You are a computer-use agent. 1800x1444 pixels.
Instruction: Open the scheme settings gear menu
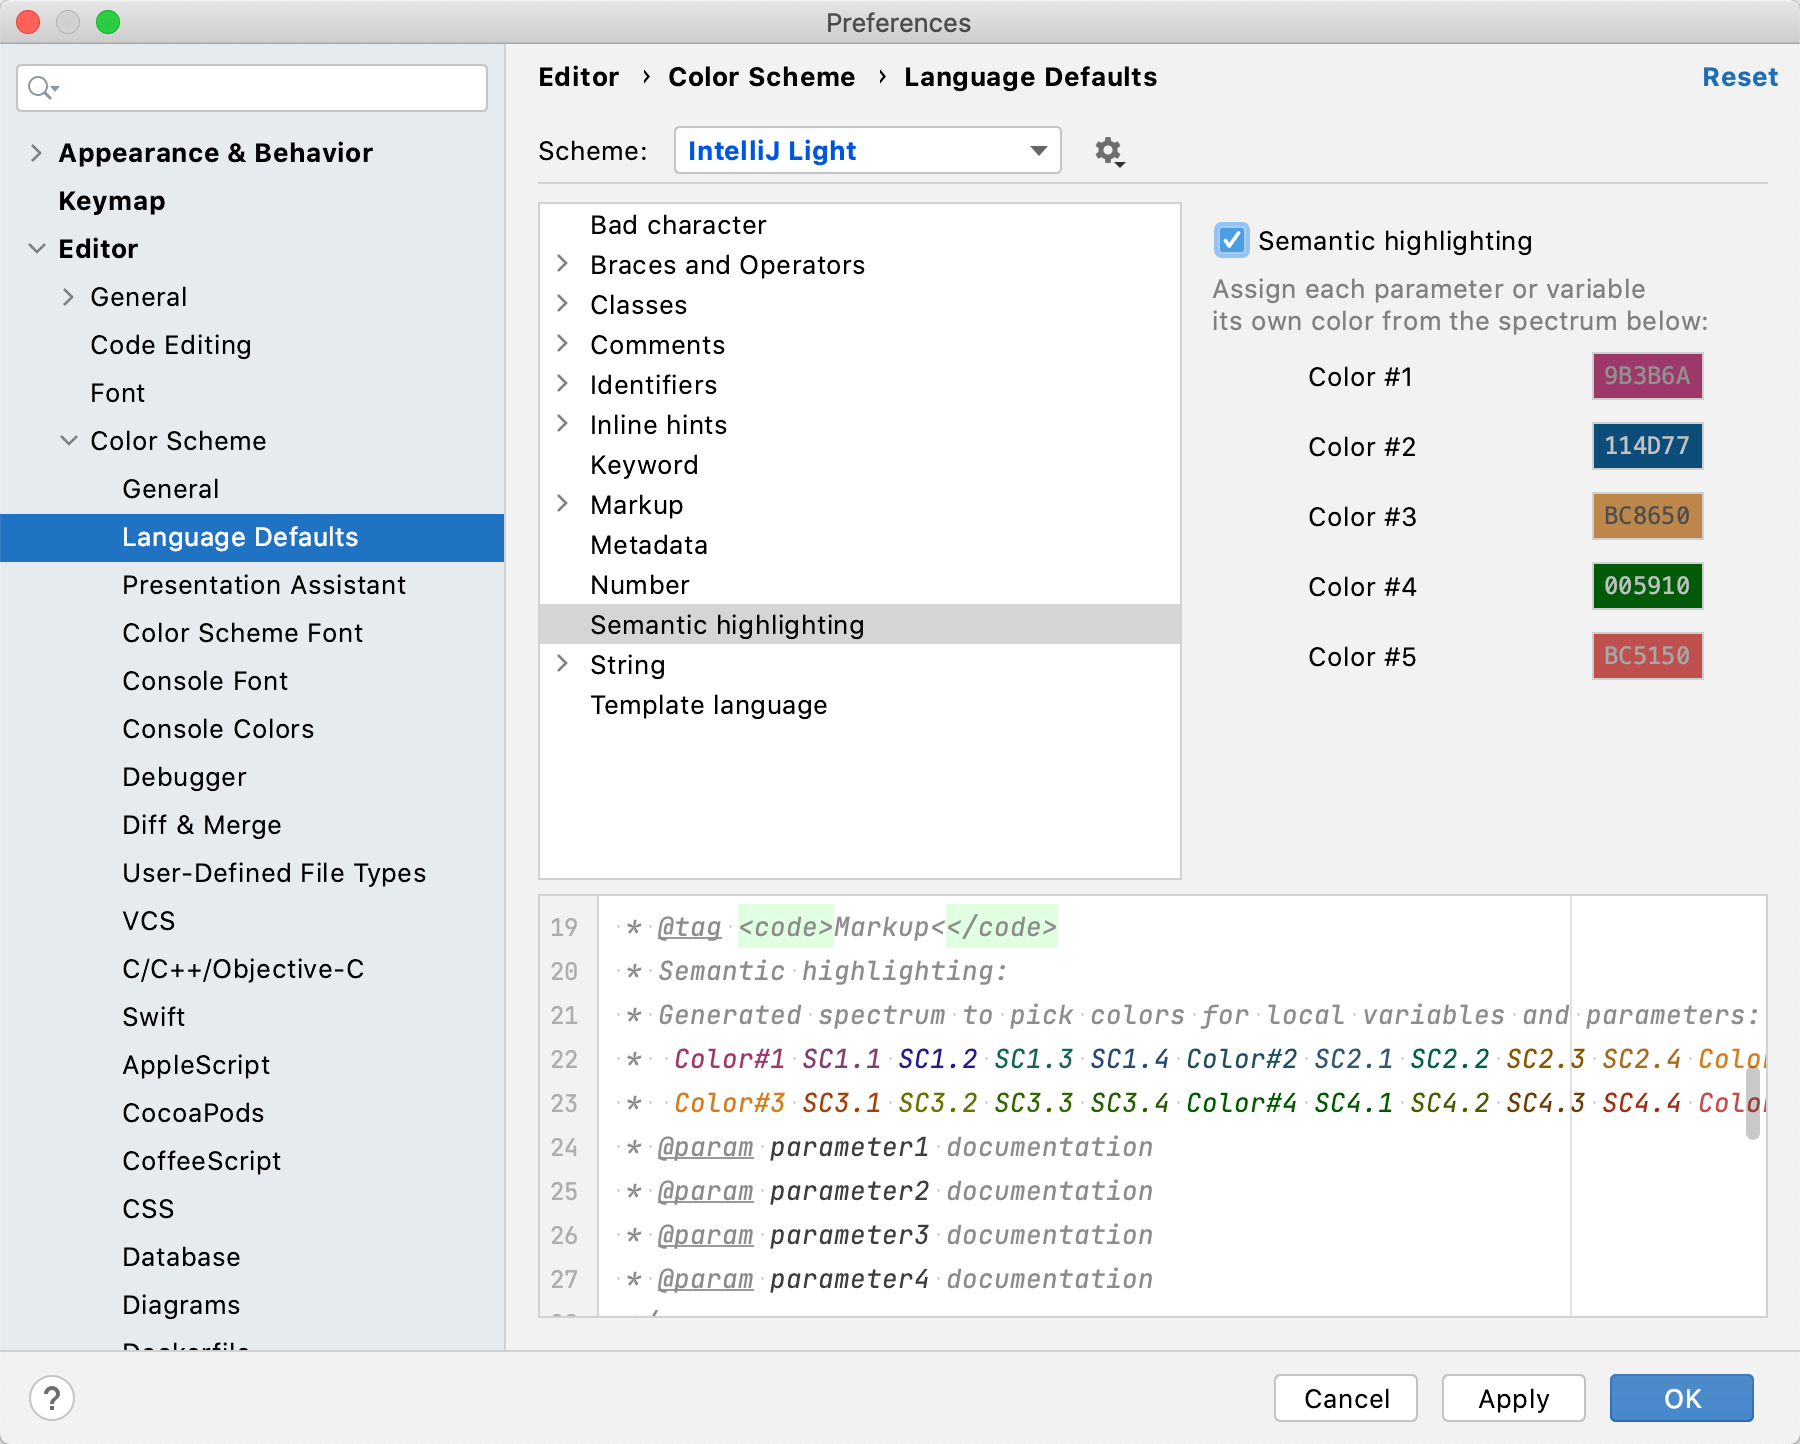point(1107,151)
